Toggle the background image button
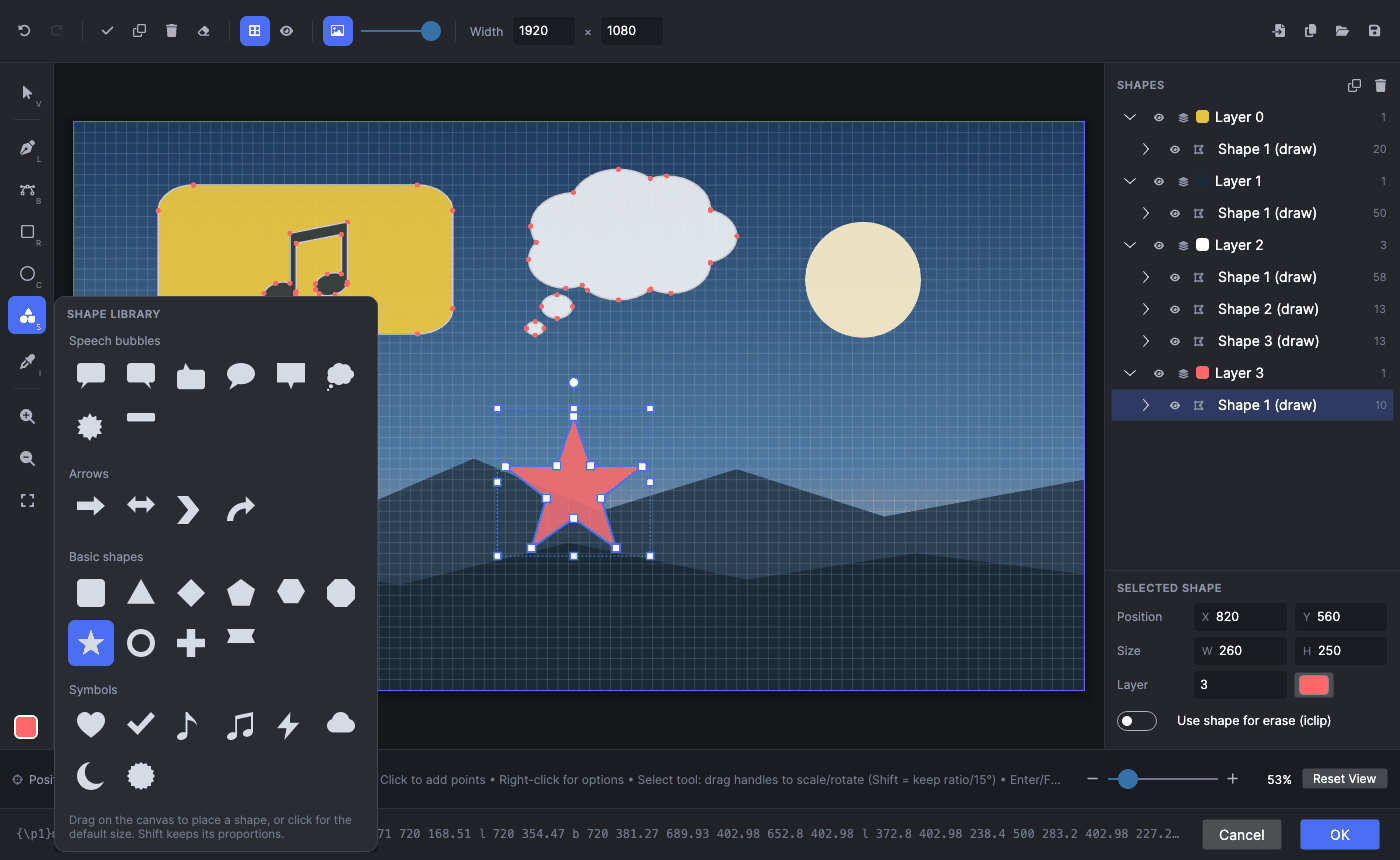Screen dimensions: 1400x860 coord(338,31)
